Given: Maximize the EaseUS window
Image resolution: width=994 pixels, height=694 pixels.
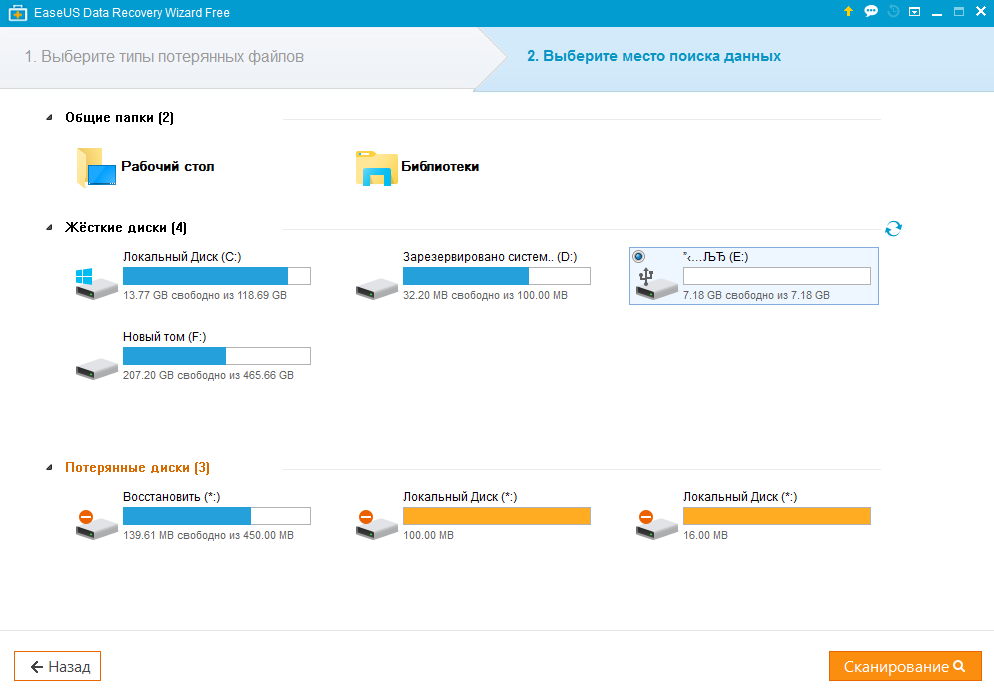Looking at the screenshot, I should [x=959, y=11].
